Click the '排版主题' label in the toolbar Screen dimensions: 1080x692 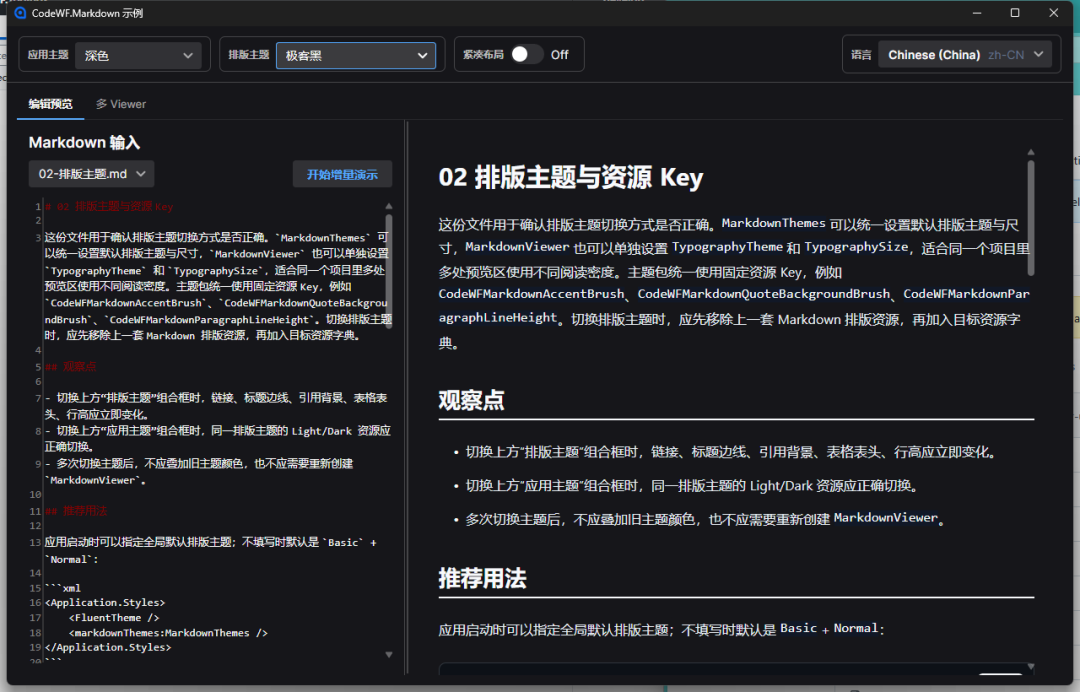(x=249, y=54)
